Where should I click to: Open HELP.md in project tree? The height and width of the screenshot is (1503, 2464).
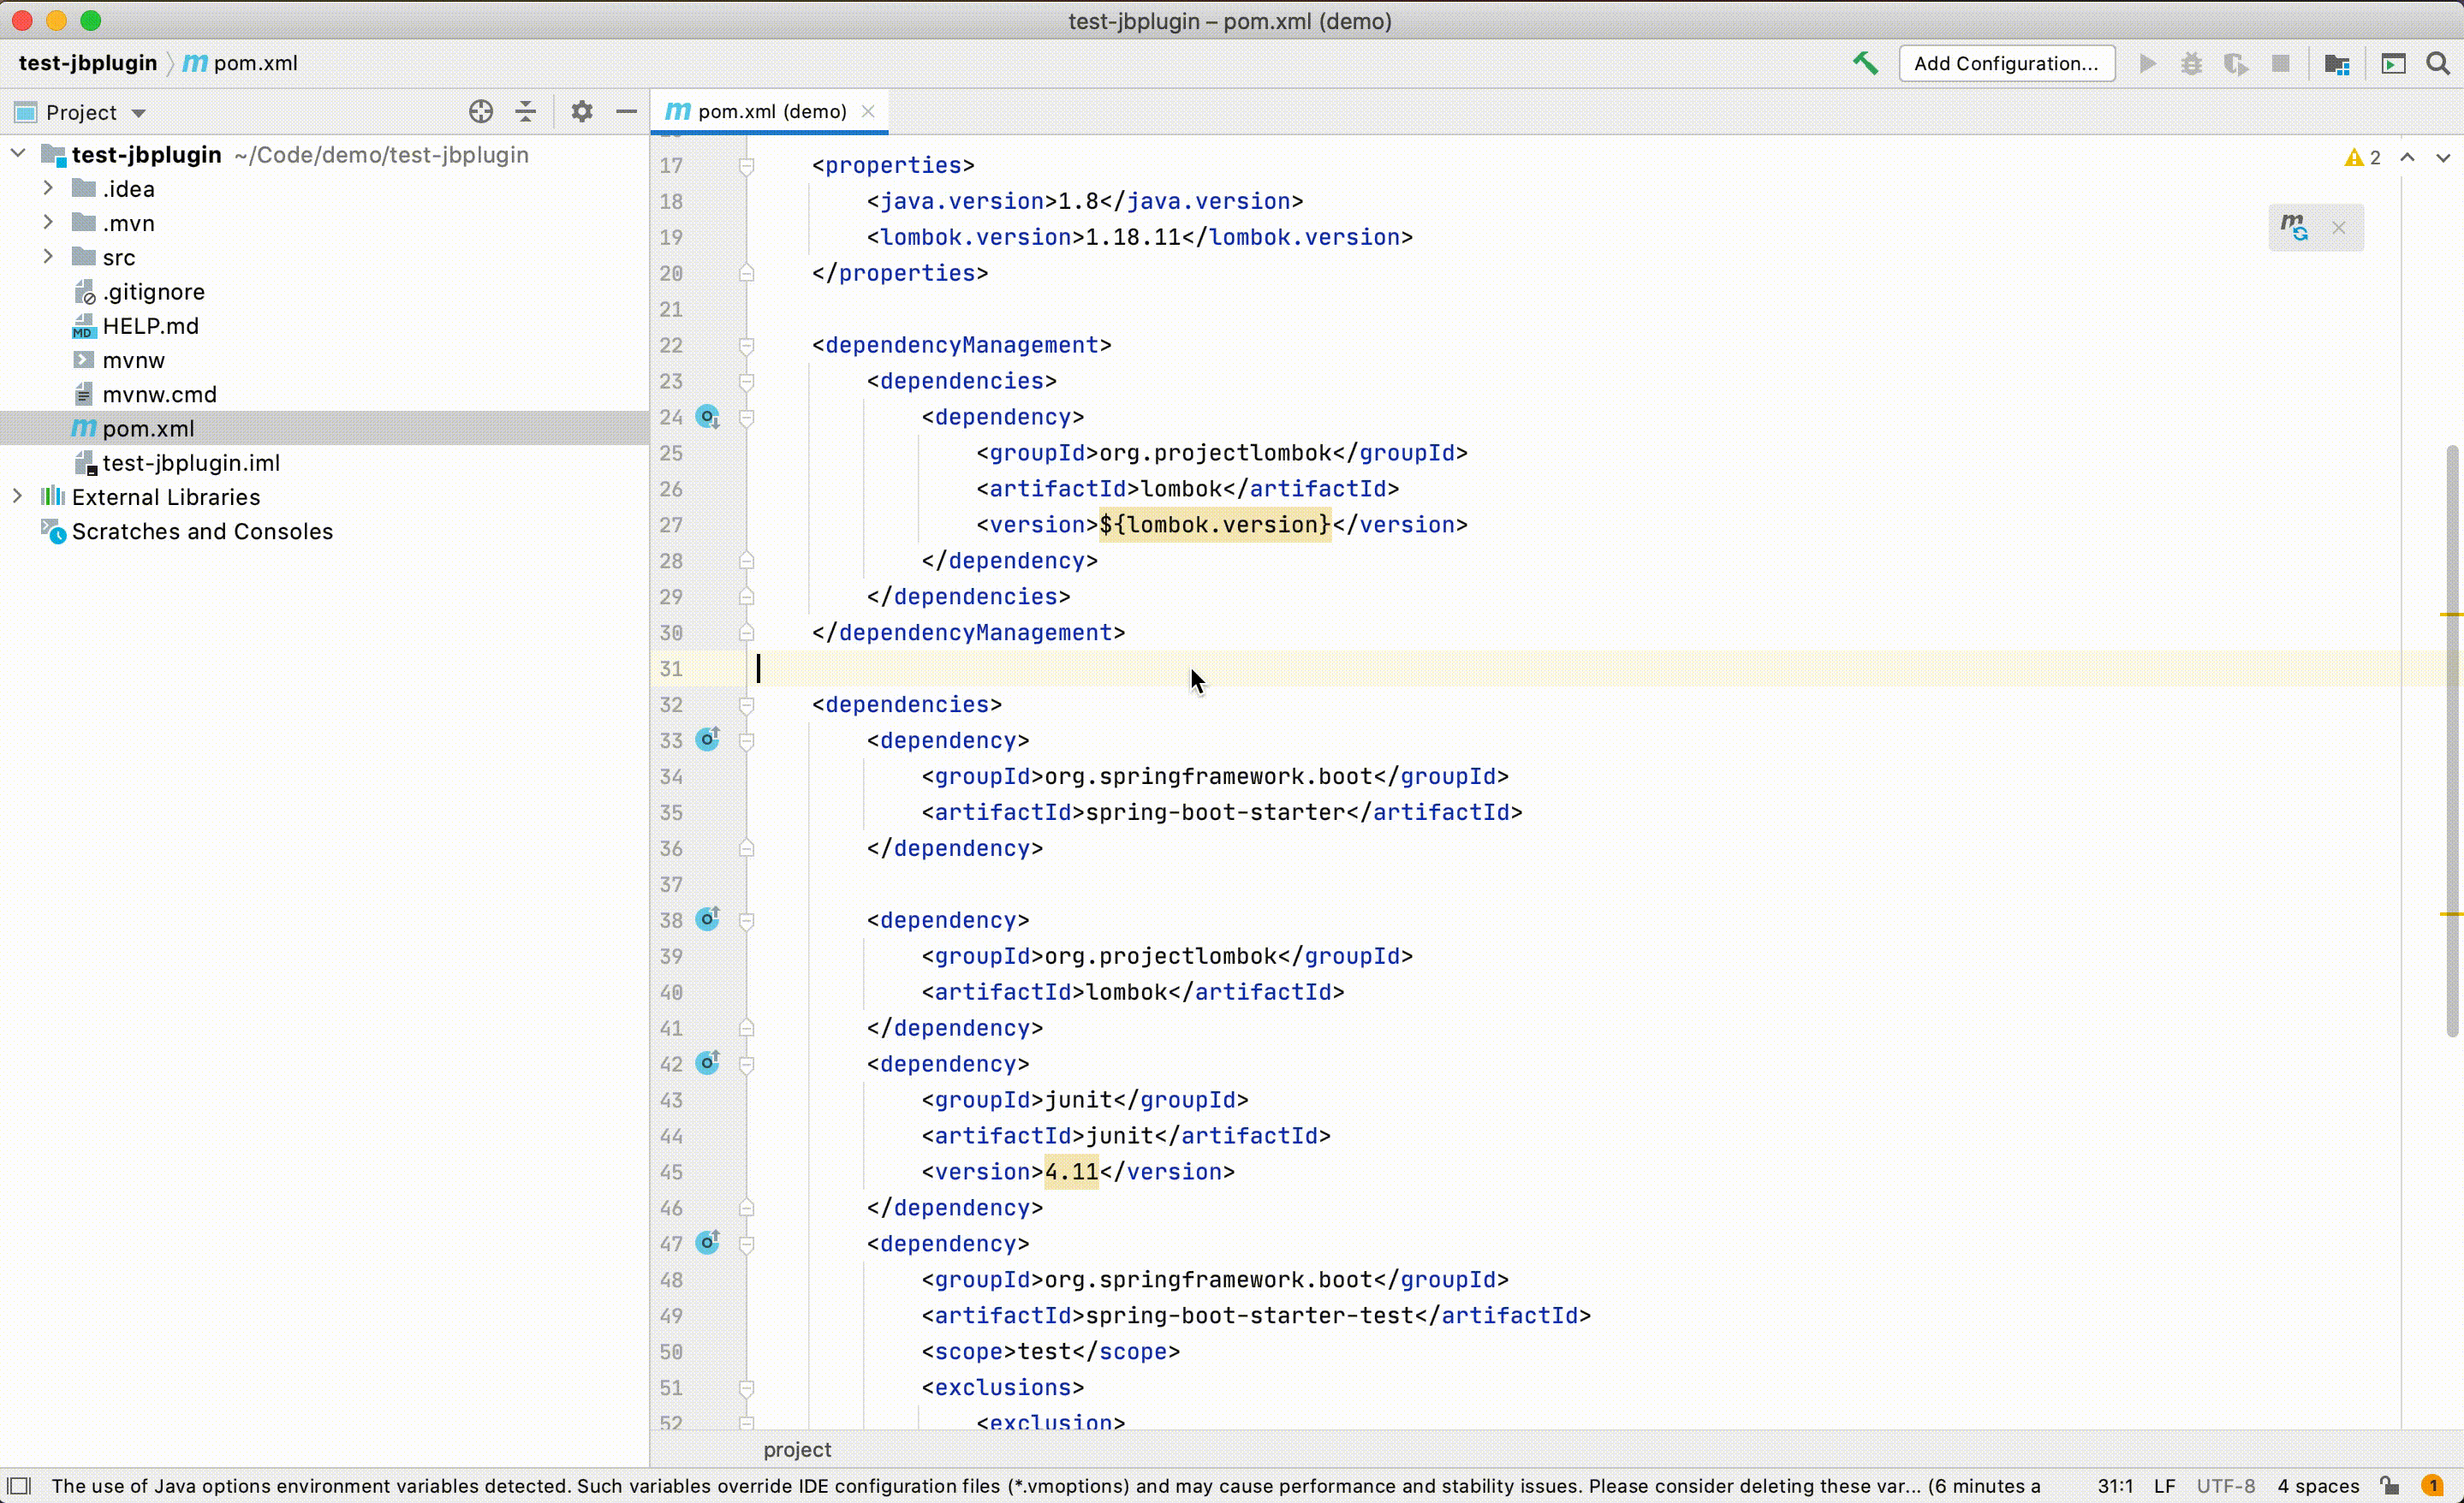tap(150, 326)
